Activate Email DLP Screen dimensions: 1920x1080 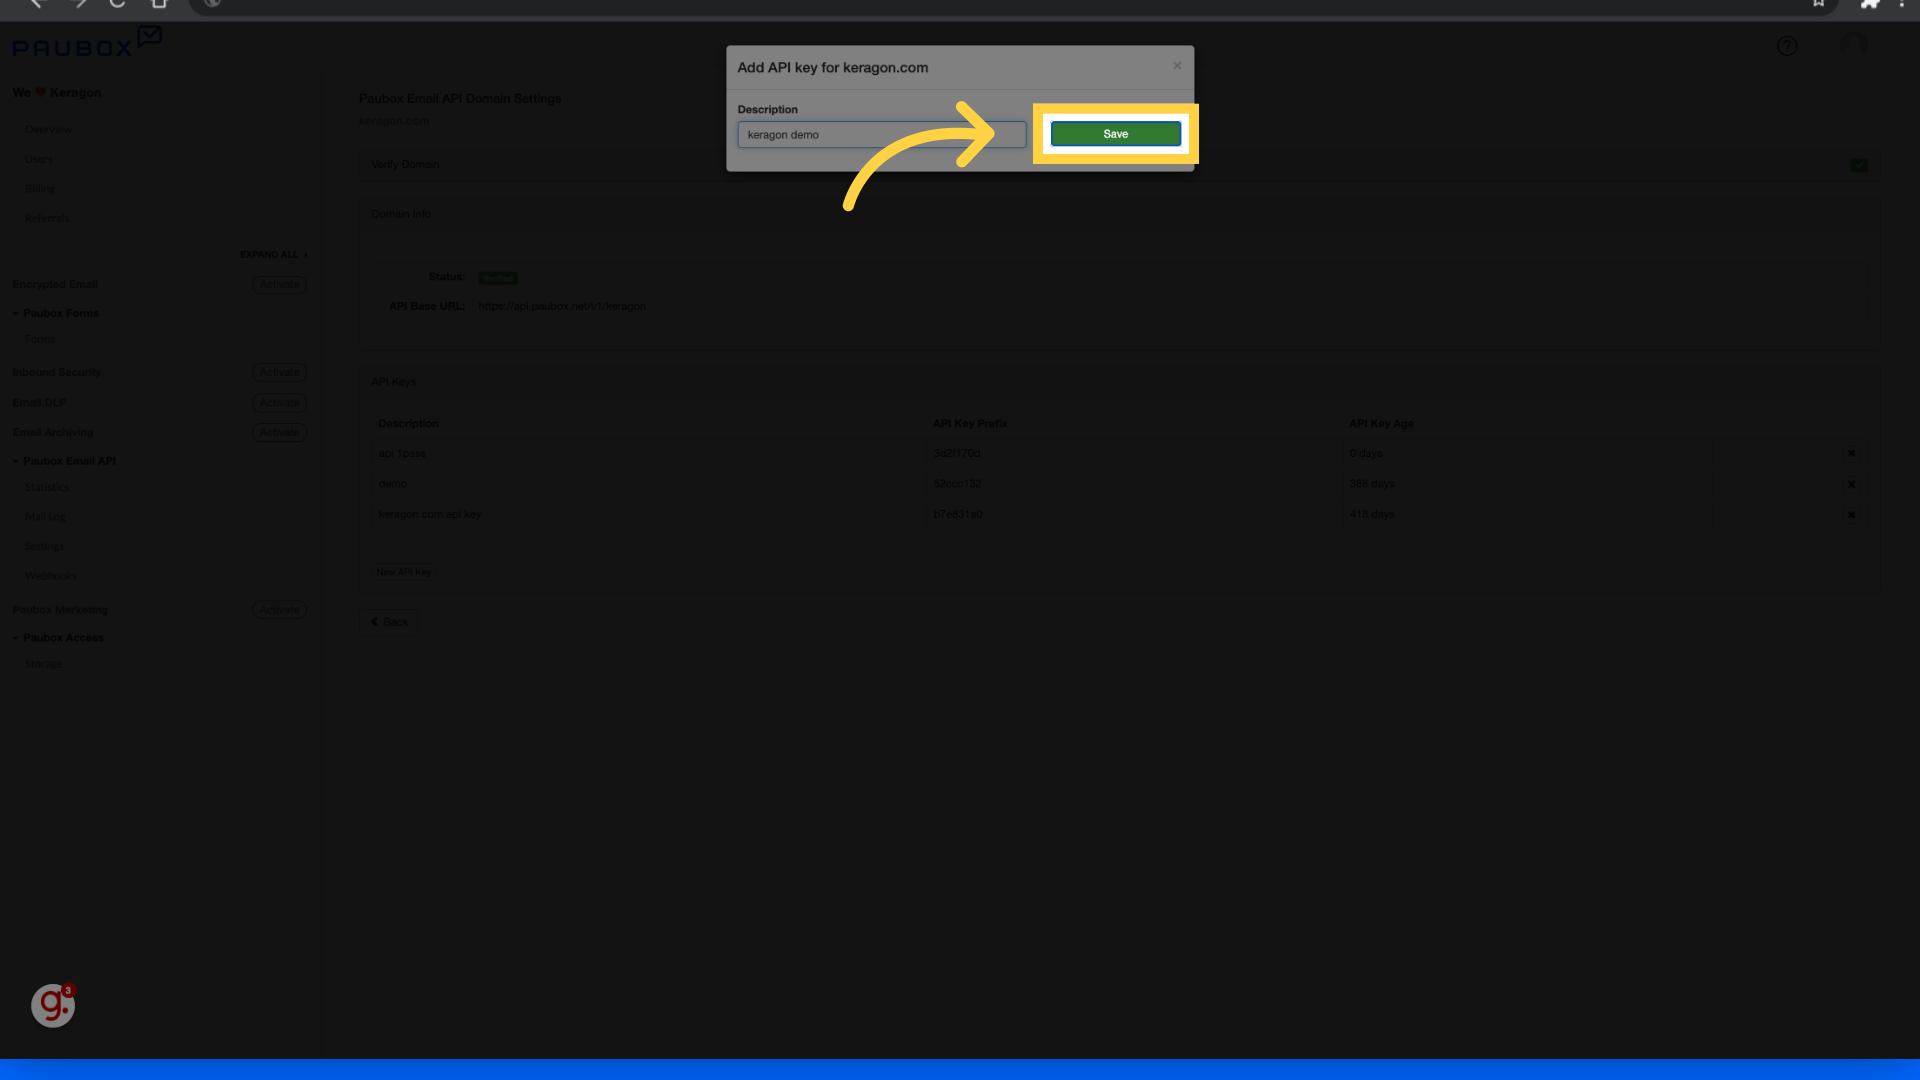coord(279,403)
